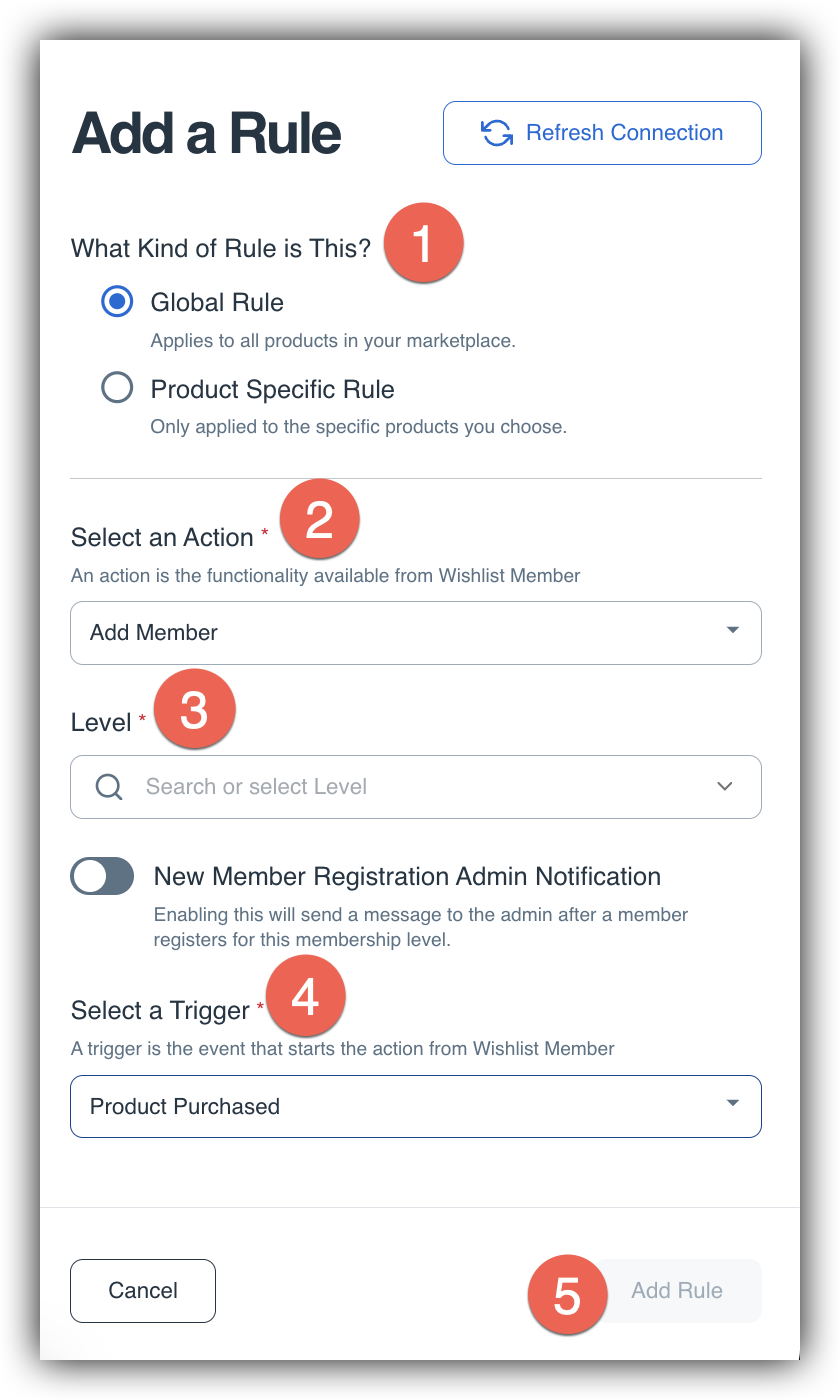Click the magnifier icon in Level field
This screenshot has height=1400, width=840.
pyautogui.click(x=109, y=787)
